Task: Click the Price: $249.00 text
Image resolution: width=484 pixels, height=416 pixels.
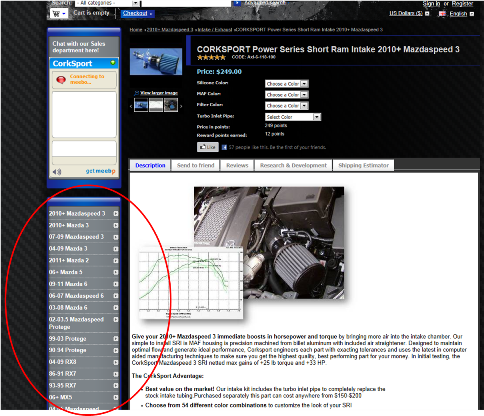Action: 219,72
